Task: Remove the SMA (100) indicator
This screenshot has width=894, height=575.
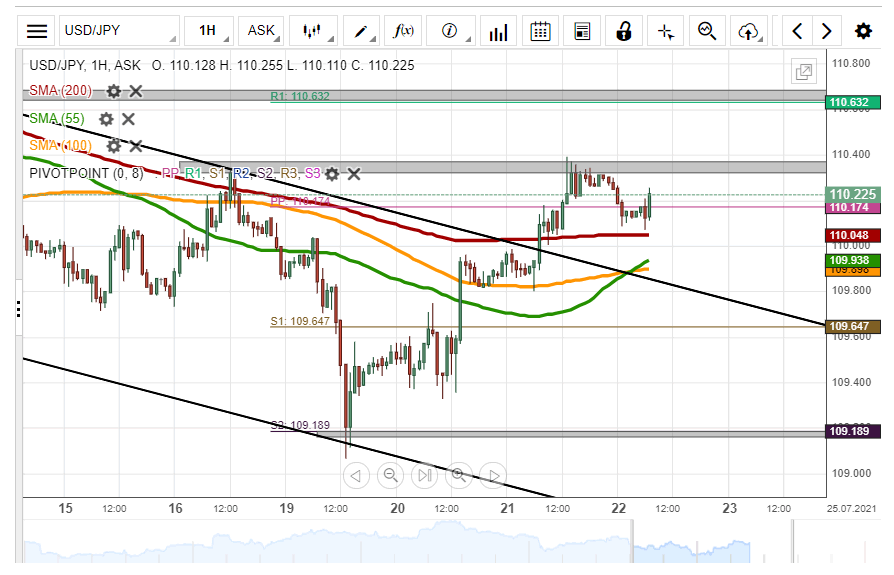Action: tap(136, 146)
